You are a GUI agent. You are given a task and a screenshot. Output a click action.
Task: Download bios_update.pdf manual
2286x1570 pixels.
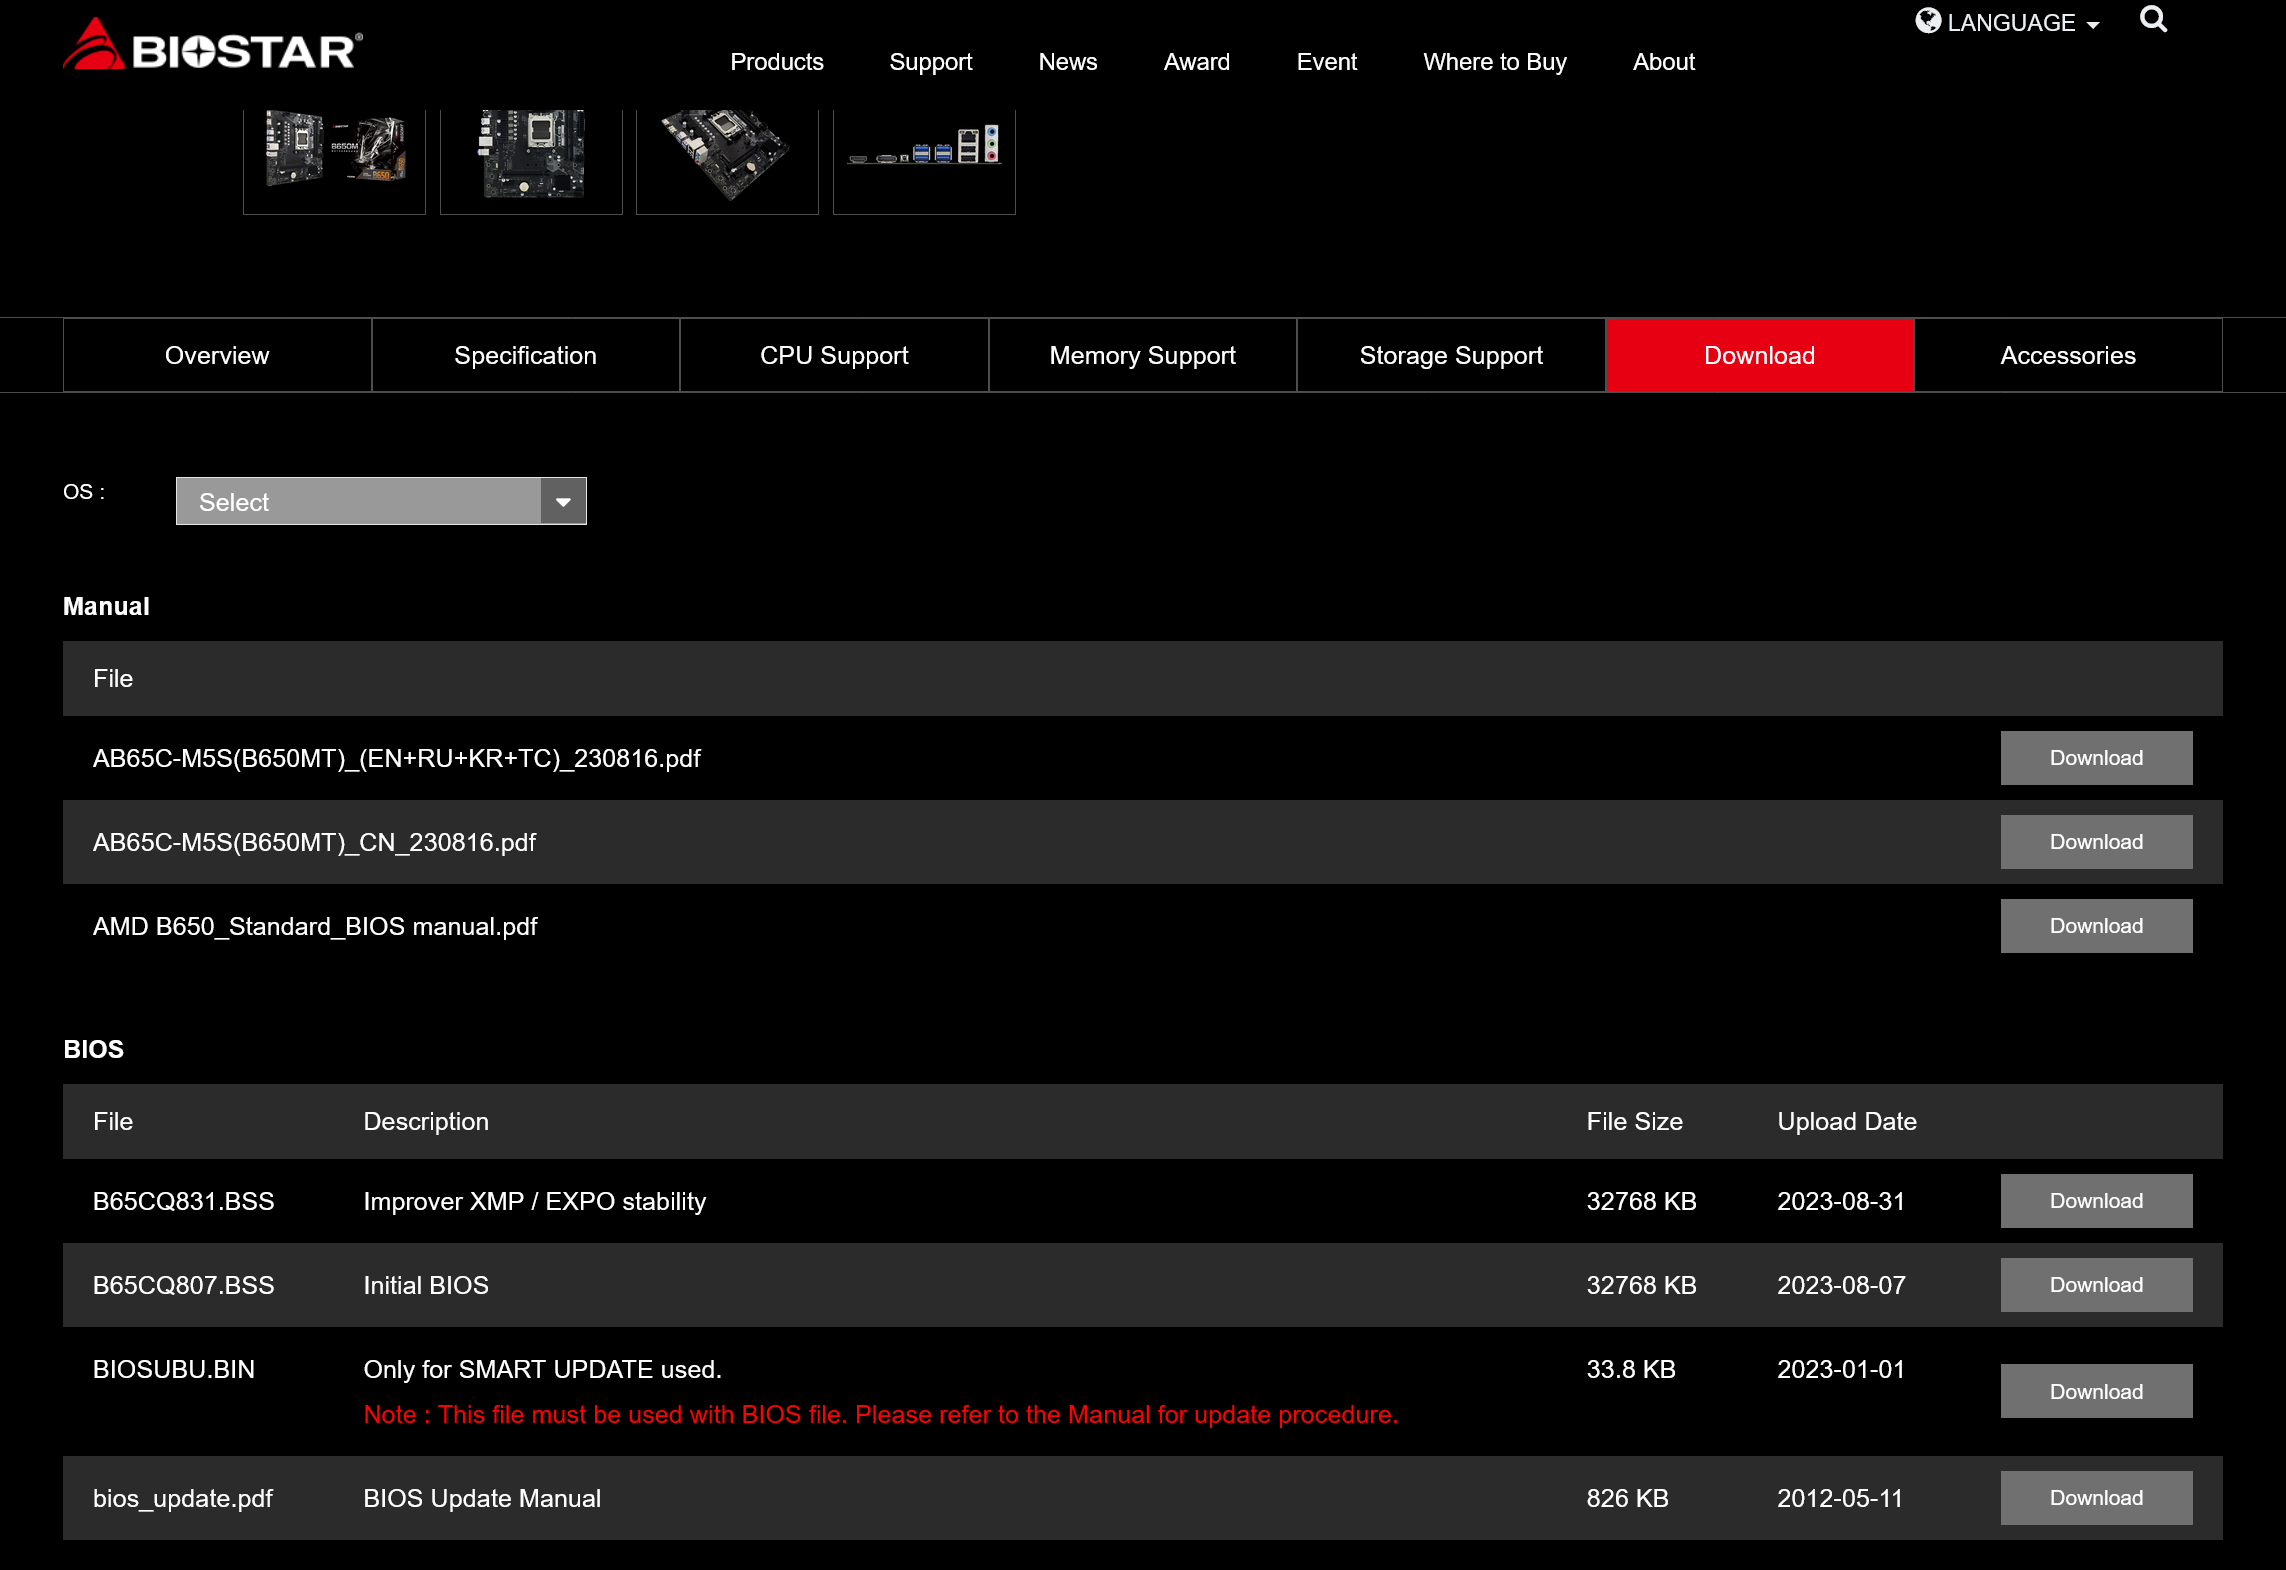[2095, 1498]
